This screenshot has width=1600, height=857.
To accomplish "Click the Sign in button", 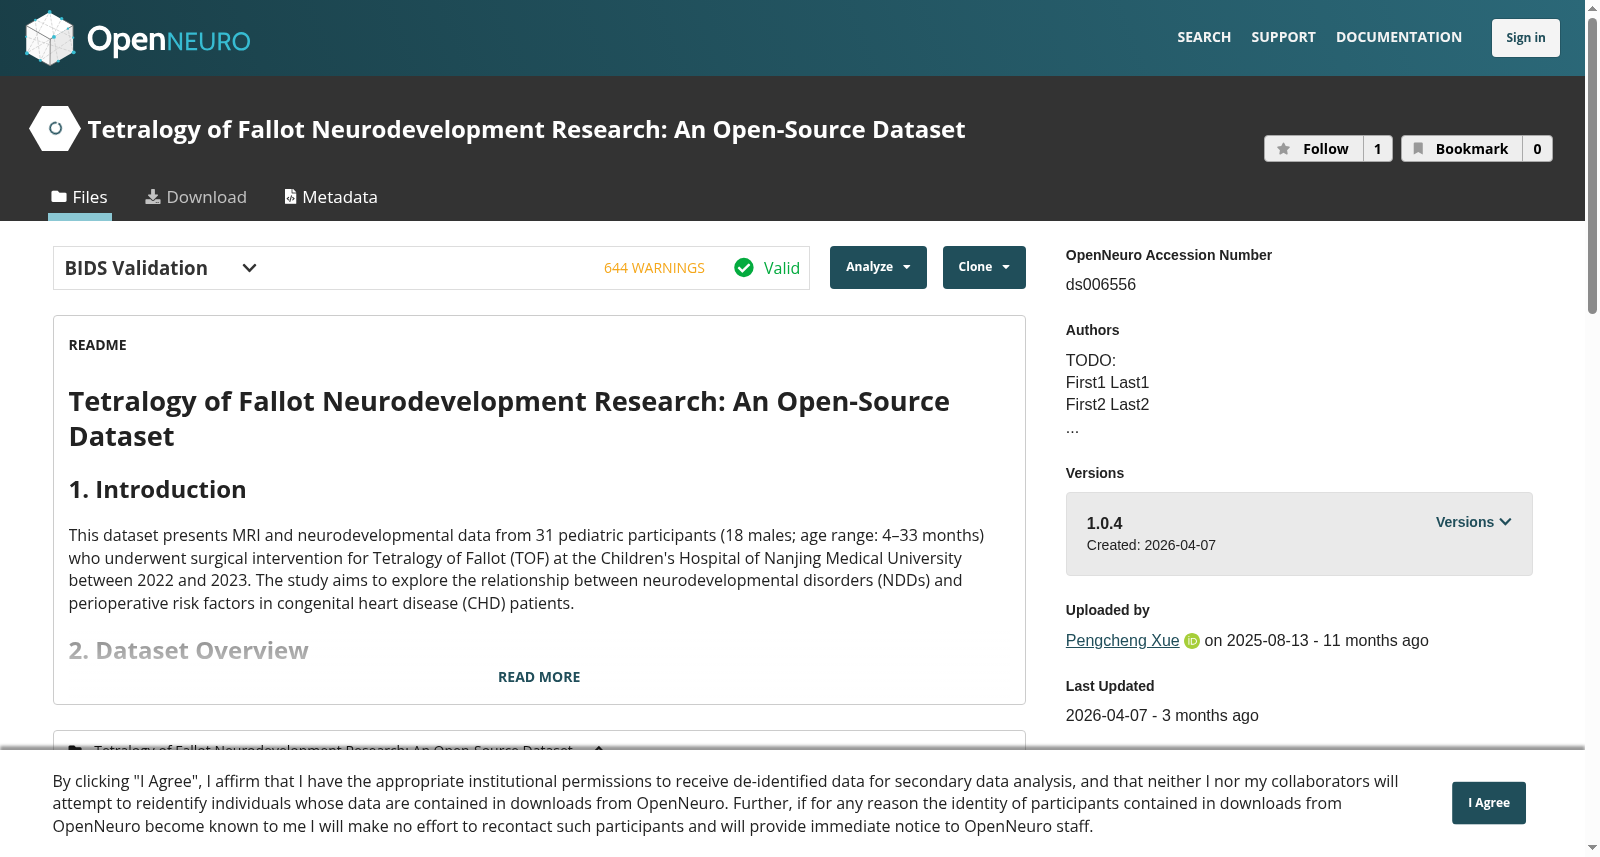I will coord(1525,38).
